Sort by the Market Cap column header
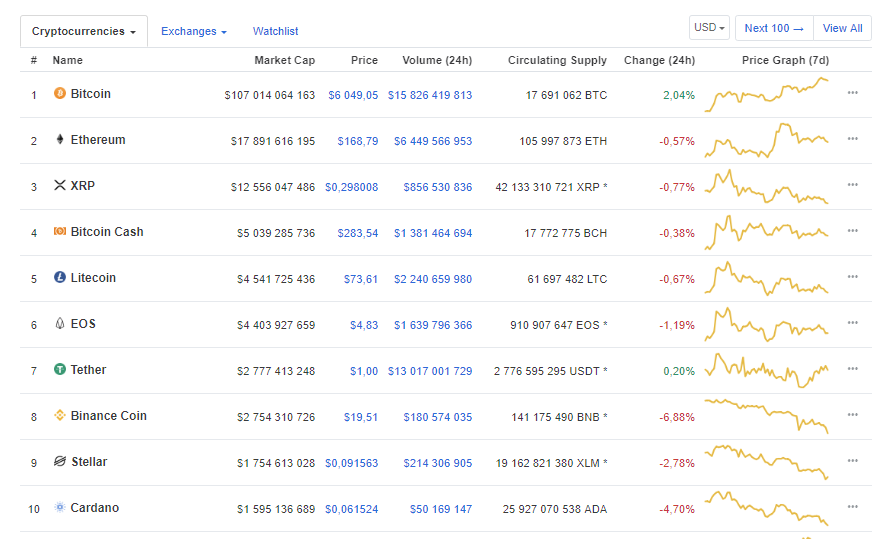Viewport: 890px width, 539px height. [x=284, y=60]
